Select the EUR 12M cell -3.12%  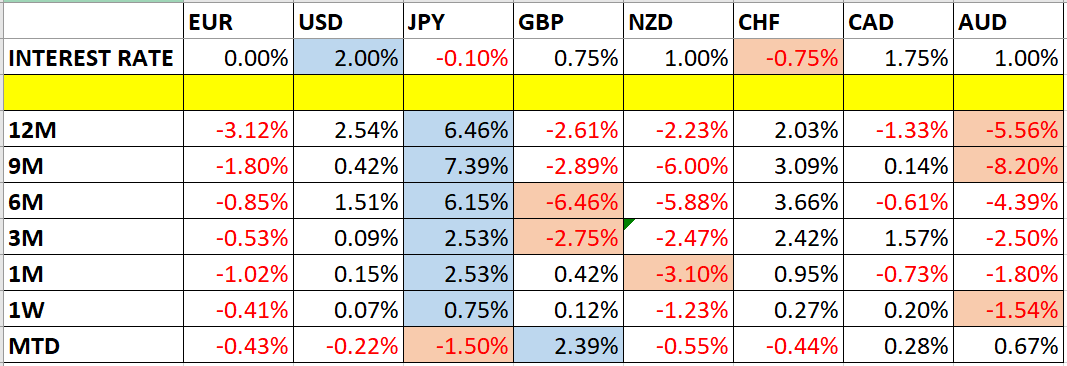point(238,129)
